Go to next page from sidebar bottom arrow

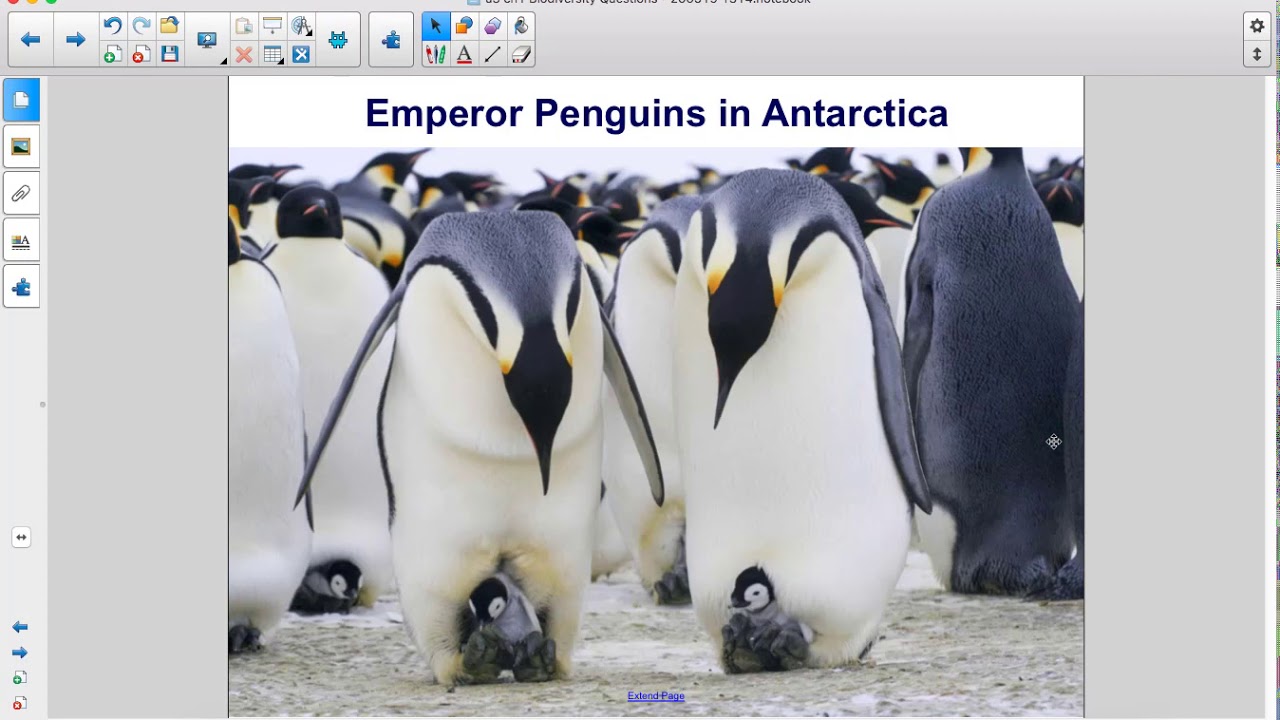coord(20,652)
